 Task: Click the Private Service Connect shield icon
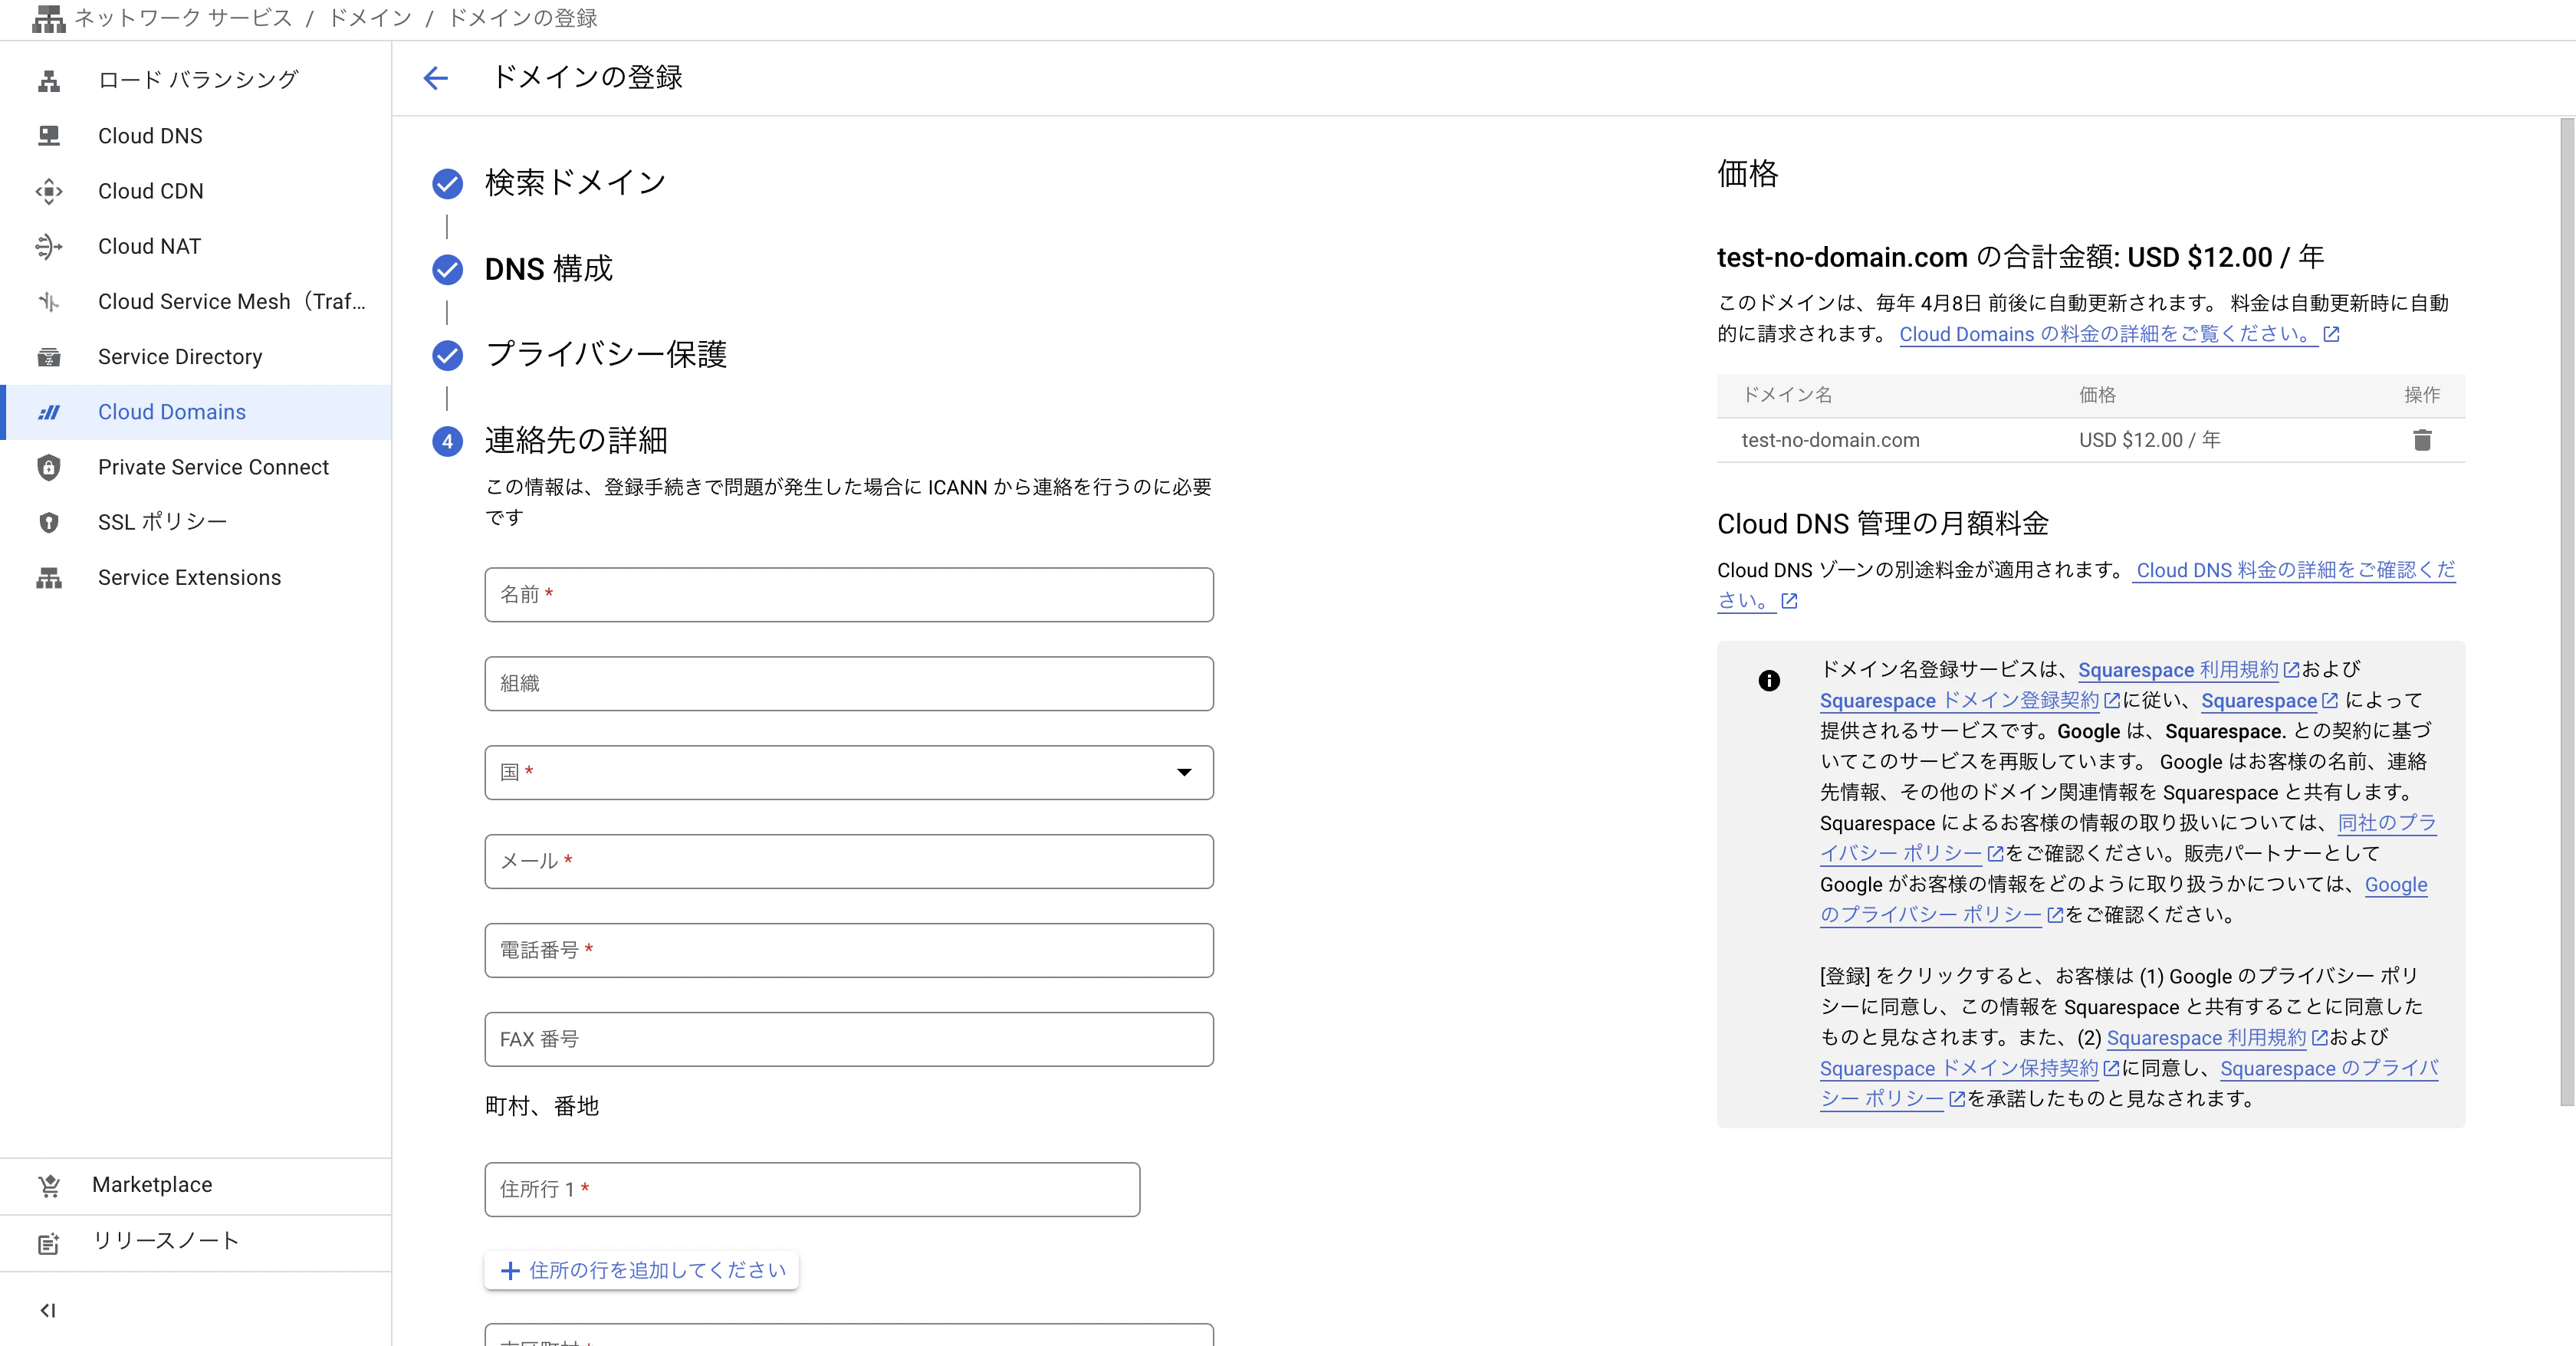[x=49, y=467]
